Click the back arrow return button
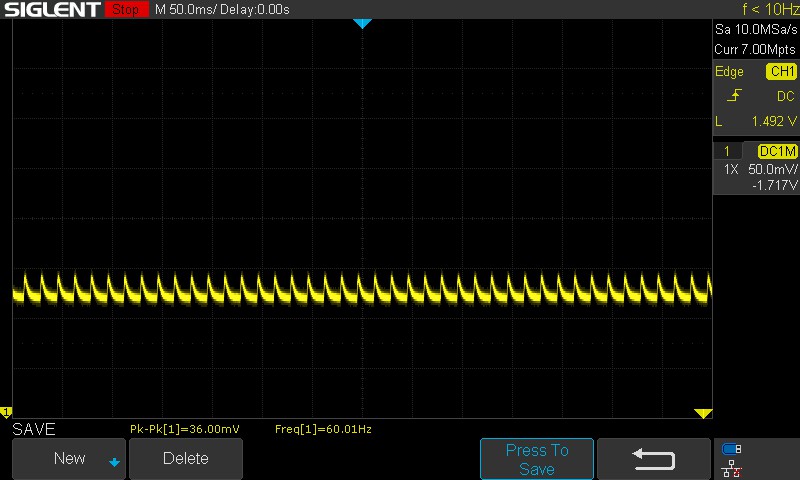This screenshot has height=480, width=800. tap(654, 459)
